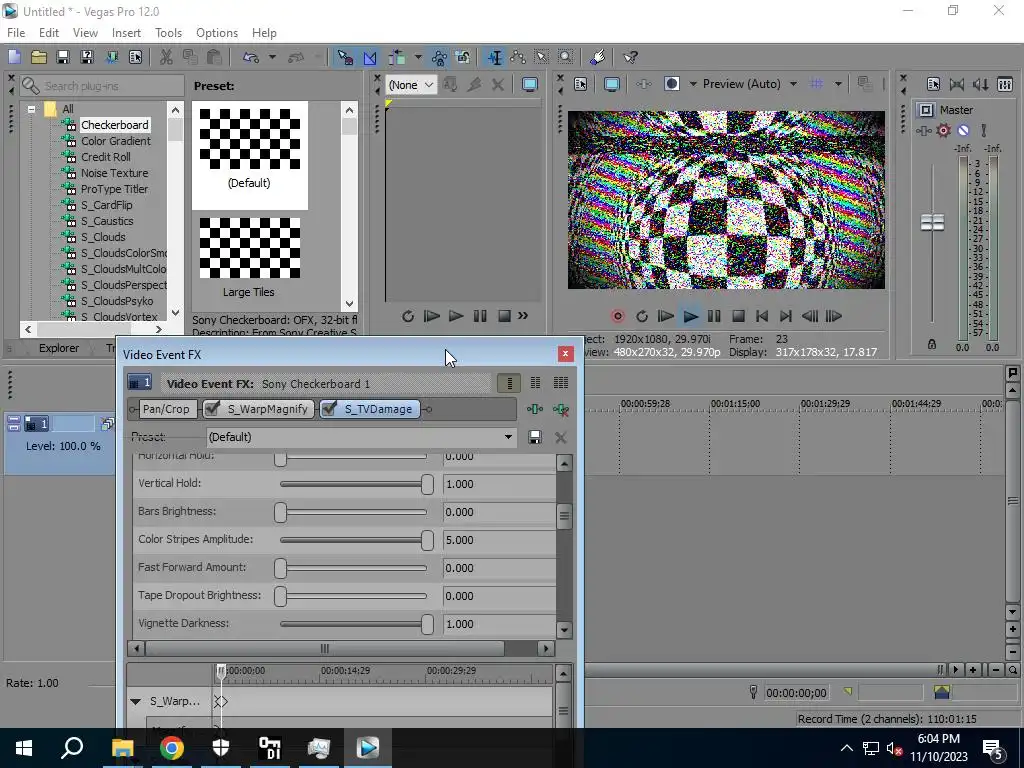Adjust the Vertical Hold slider

click(x=427, y=484)
